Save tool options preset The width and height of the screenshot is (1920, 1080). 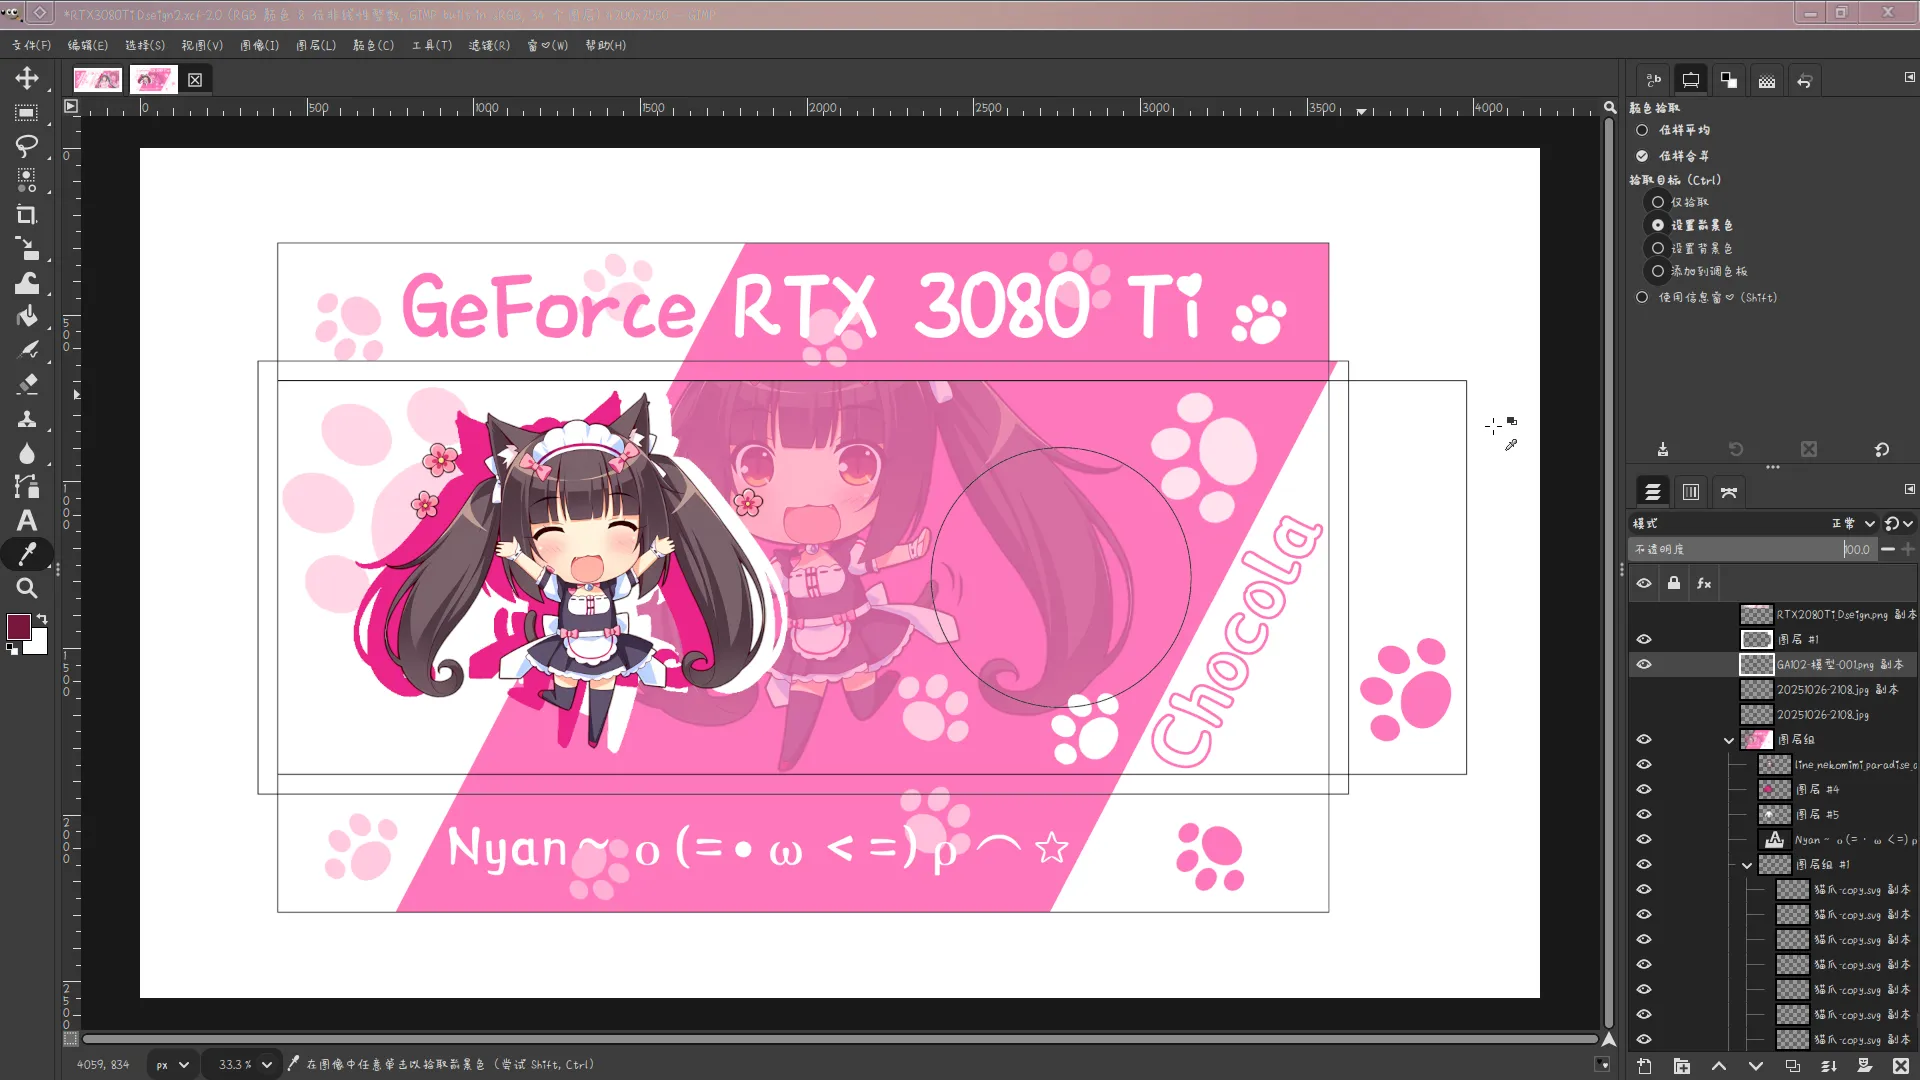coord(1662,450)
